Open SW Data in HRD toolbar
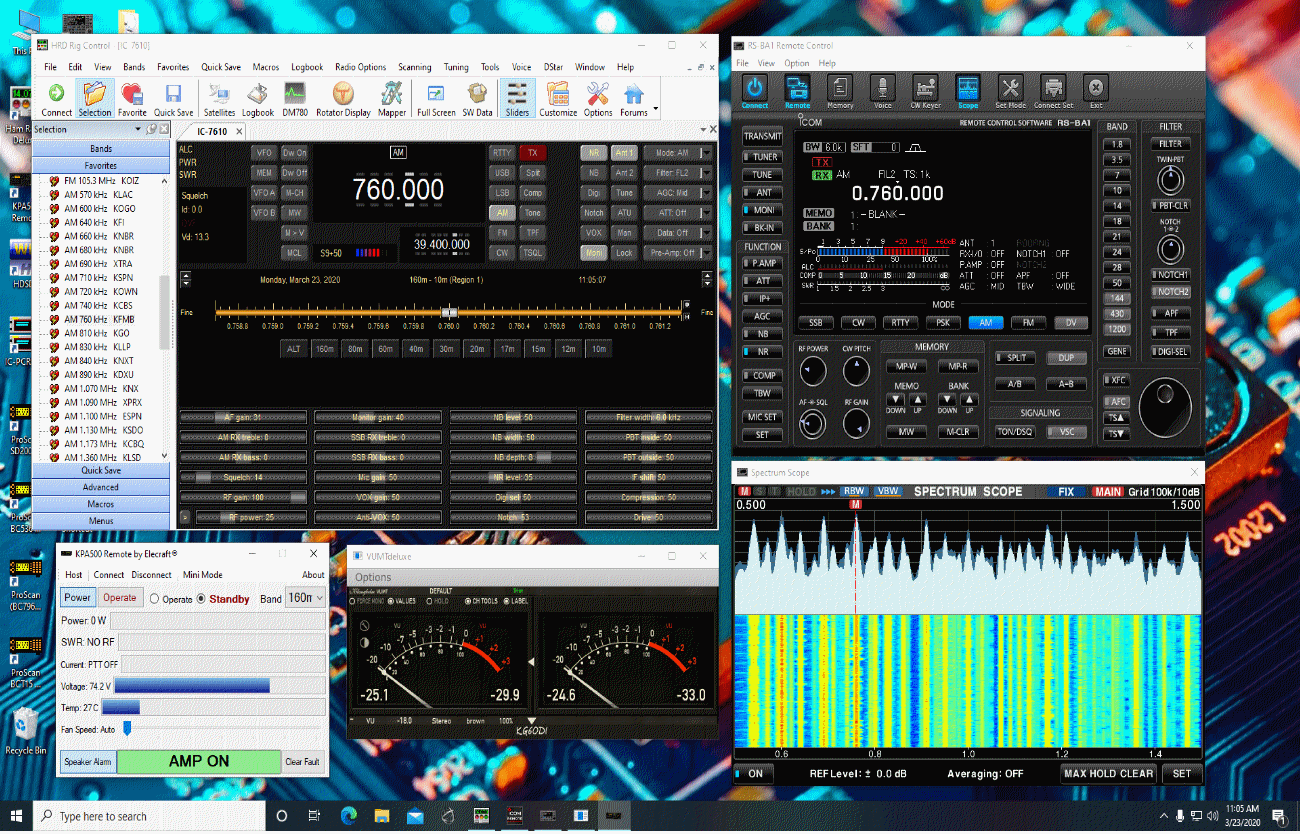 coord(477,99)
